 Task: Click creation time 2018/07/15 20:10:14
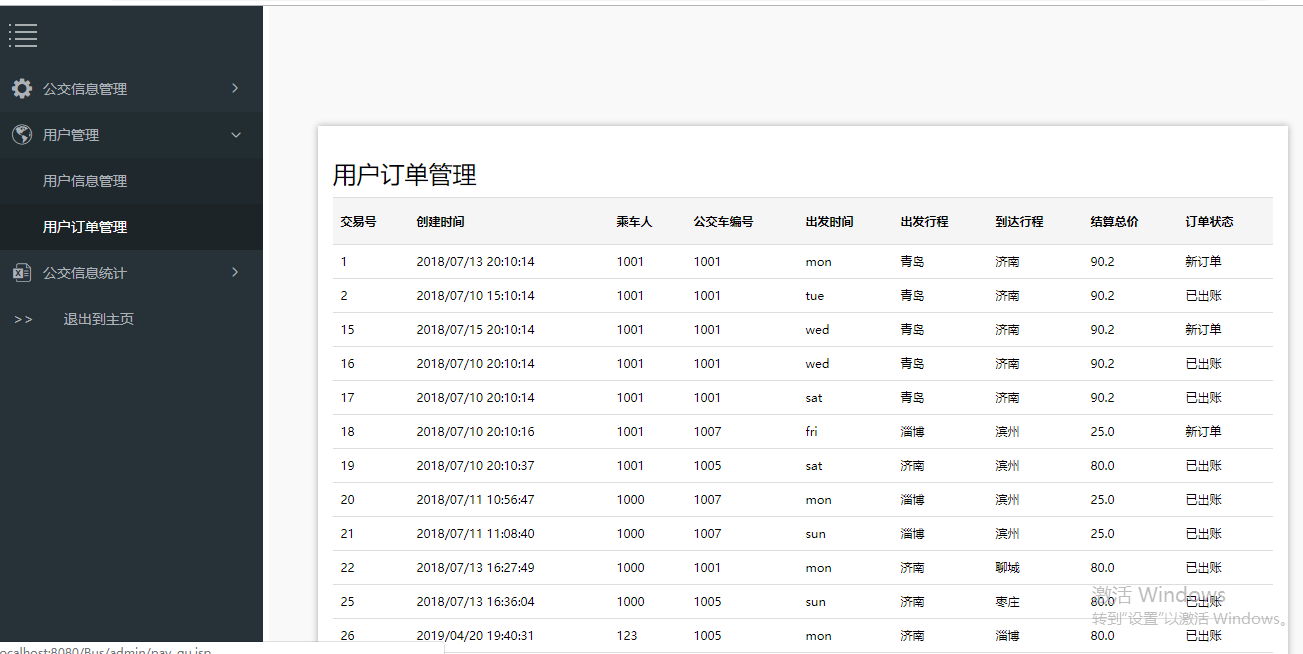tap(475, 330)
